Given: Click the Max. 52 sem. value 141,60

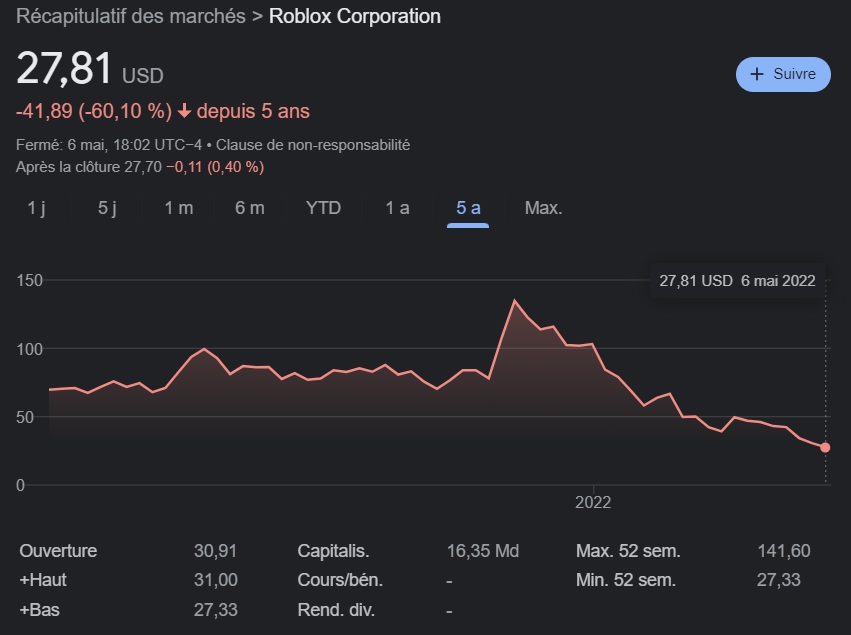Looking at the screenshot, I should click(784, 551).
